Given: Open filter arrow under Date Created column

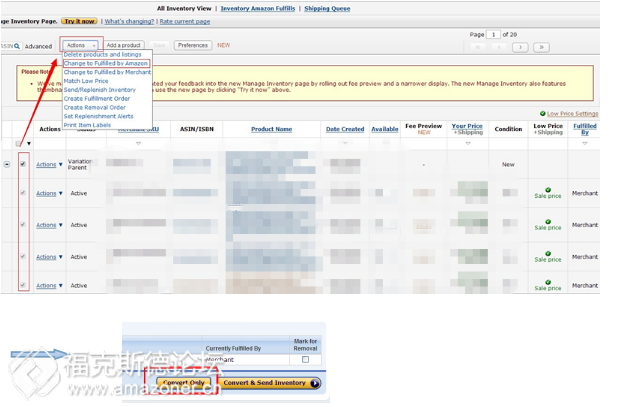Looking at the screenshot, I should 345,143.
